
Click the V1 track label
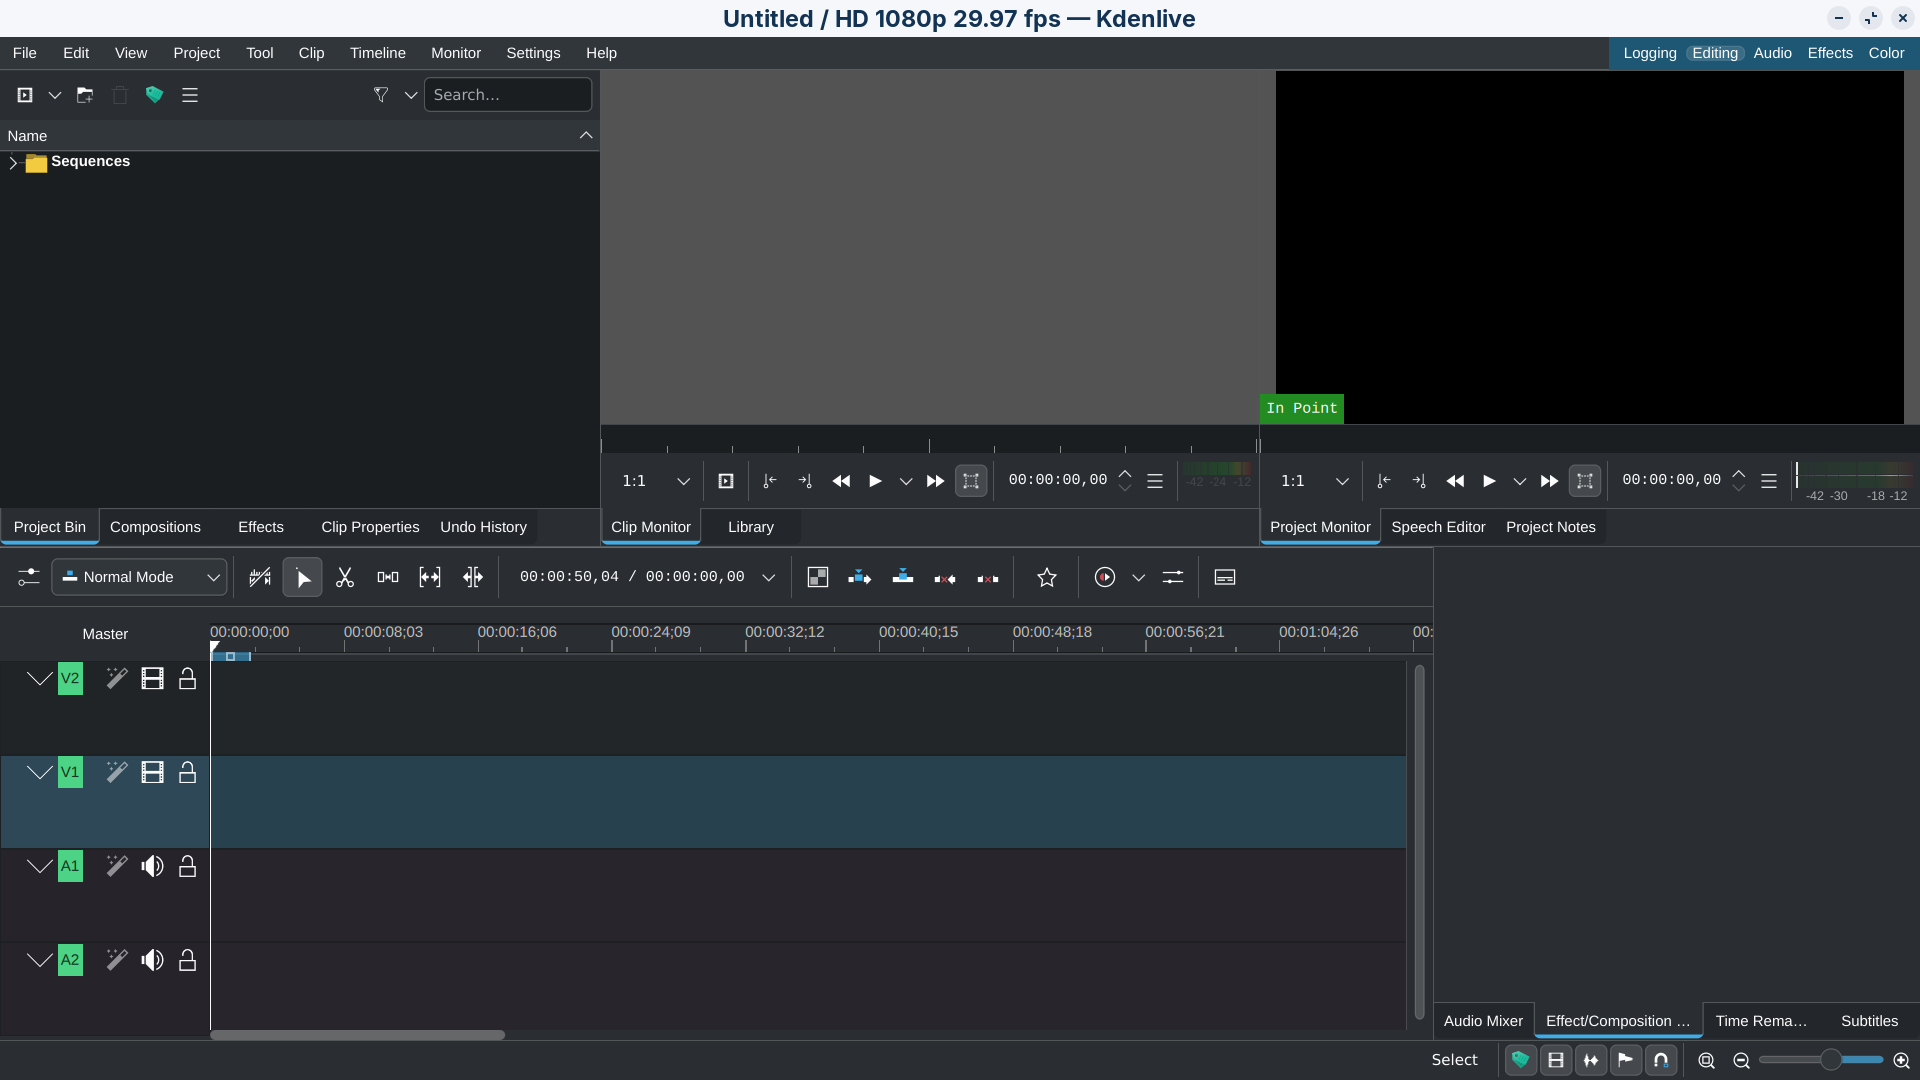tap(70, 772)
